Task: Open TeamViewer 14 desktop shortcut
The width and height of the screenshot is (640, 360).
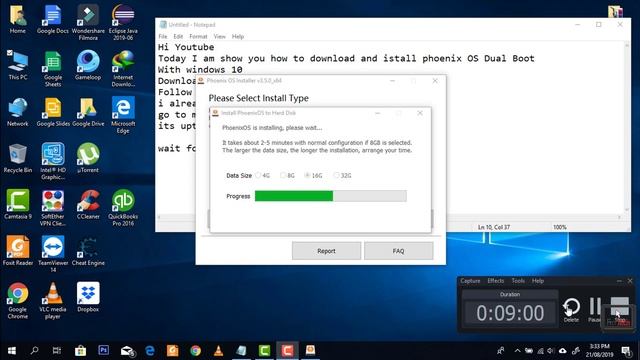Action: click(x=53, y=255)
